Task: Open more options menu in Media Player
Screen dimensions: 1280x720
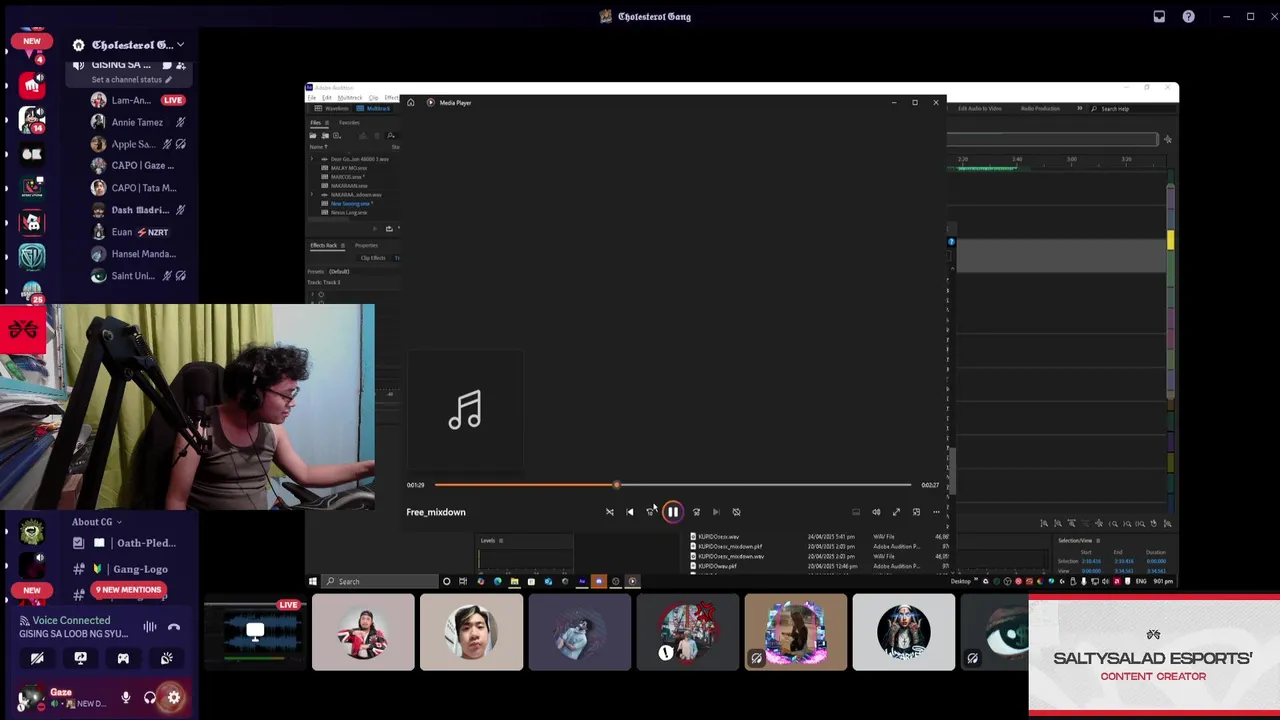Action: point(936,512)
